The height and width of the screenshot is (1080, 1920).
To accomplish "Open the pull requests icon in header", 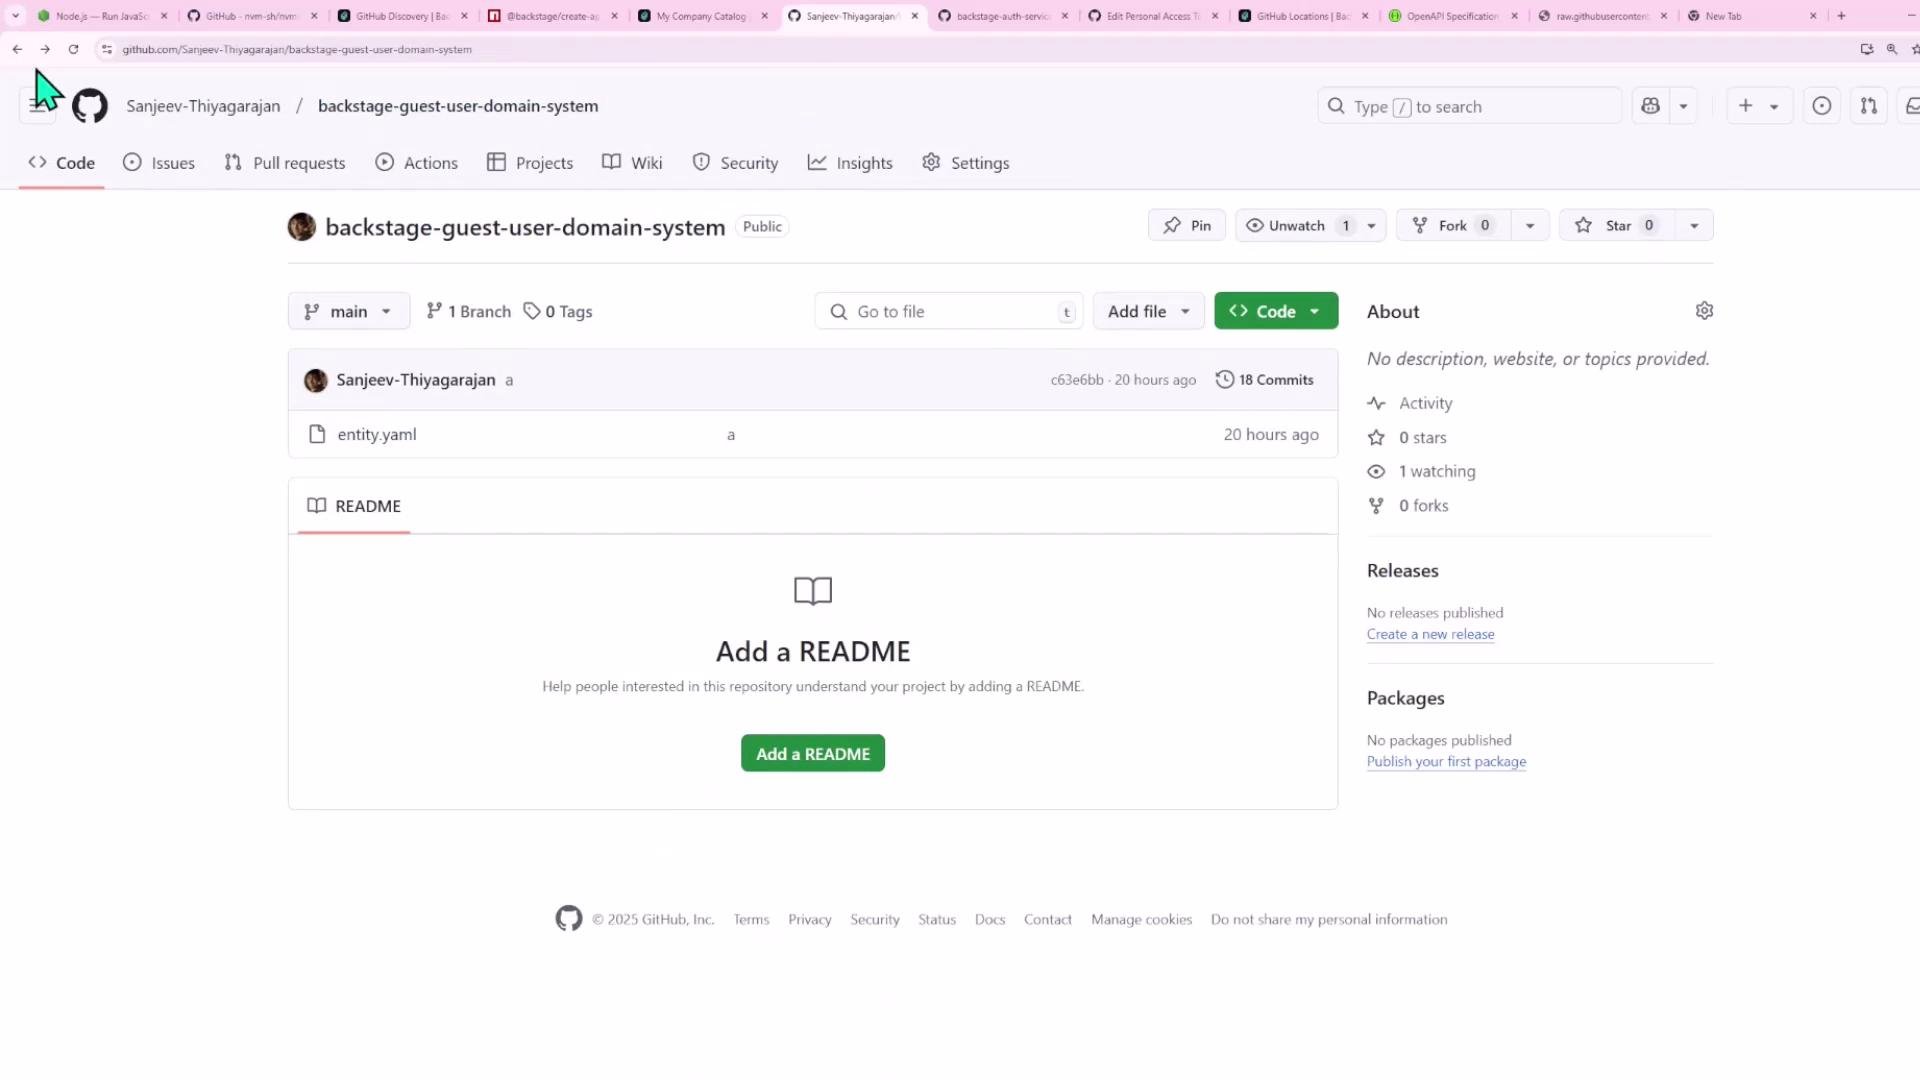I will click(1869, 106).
